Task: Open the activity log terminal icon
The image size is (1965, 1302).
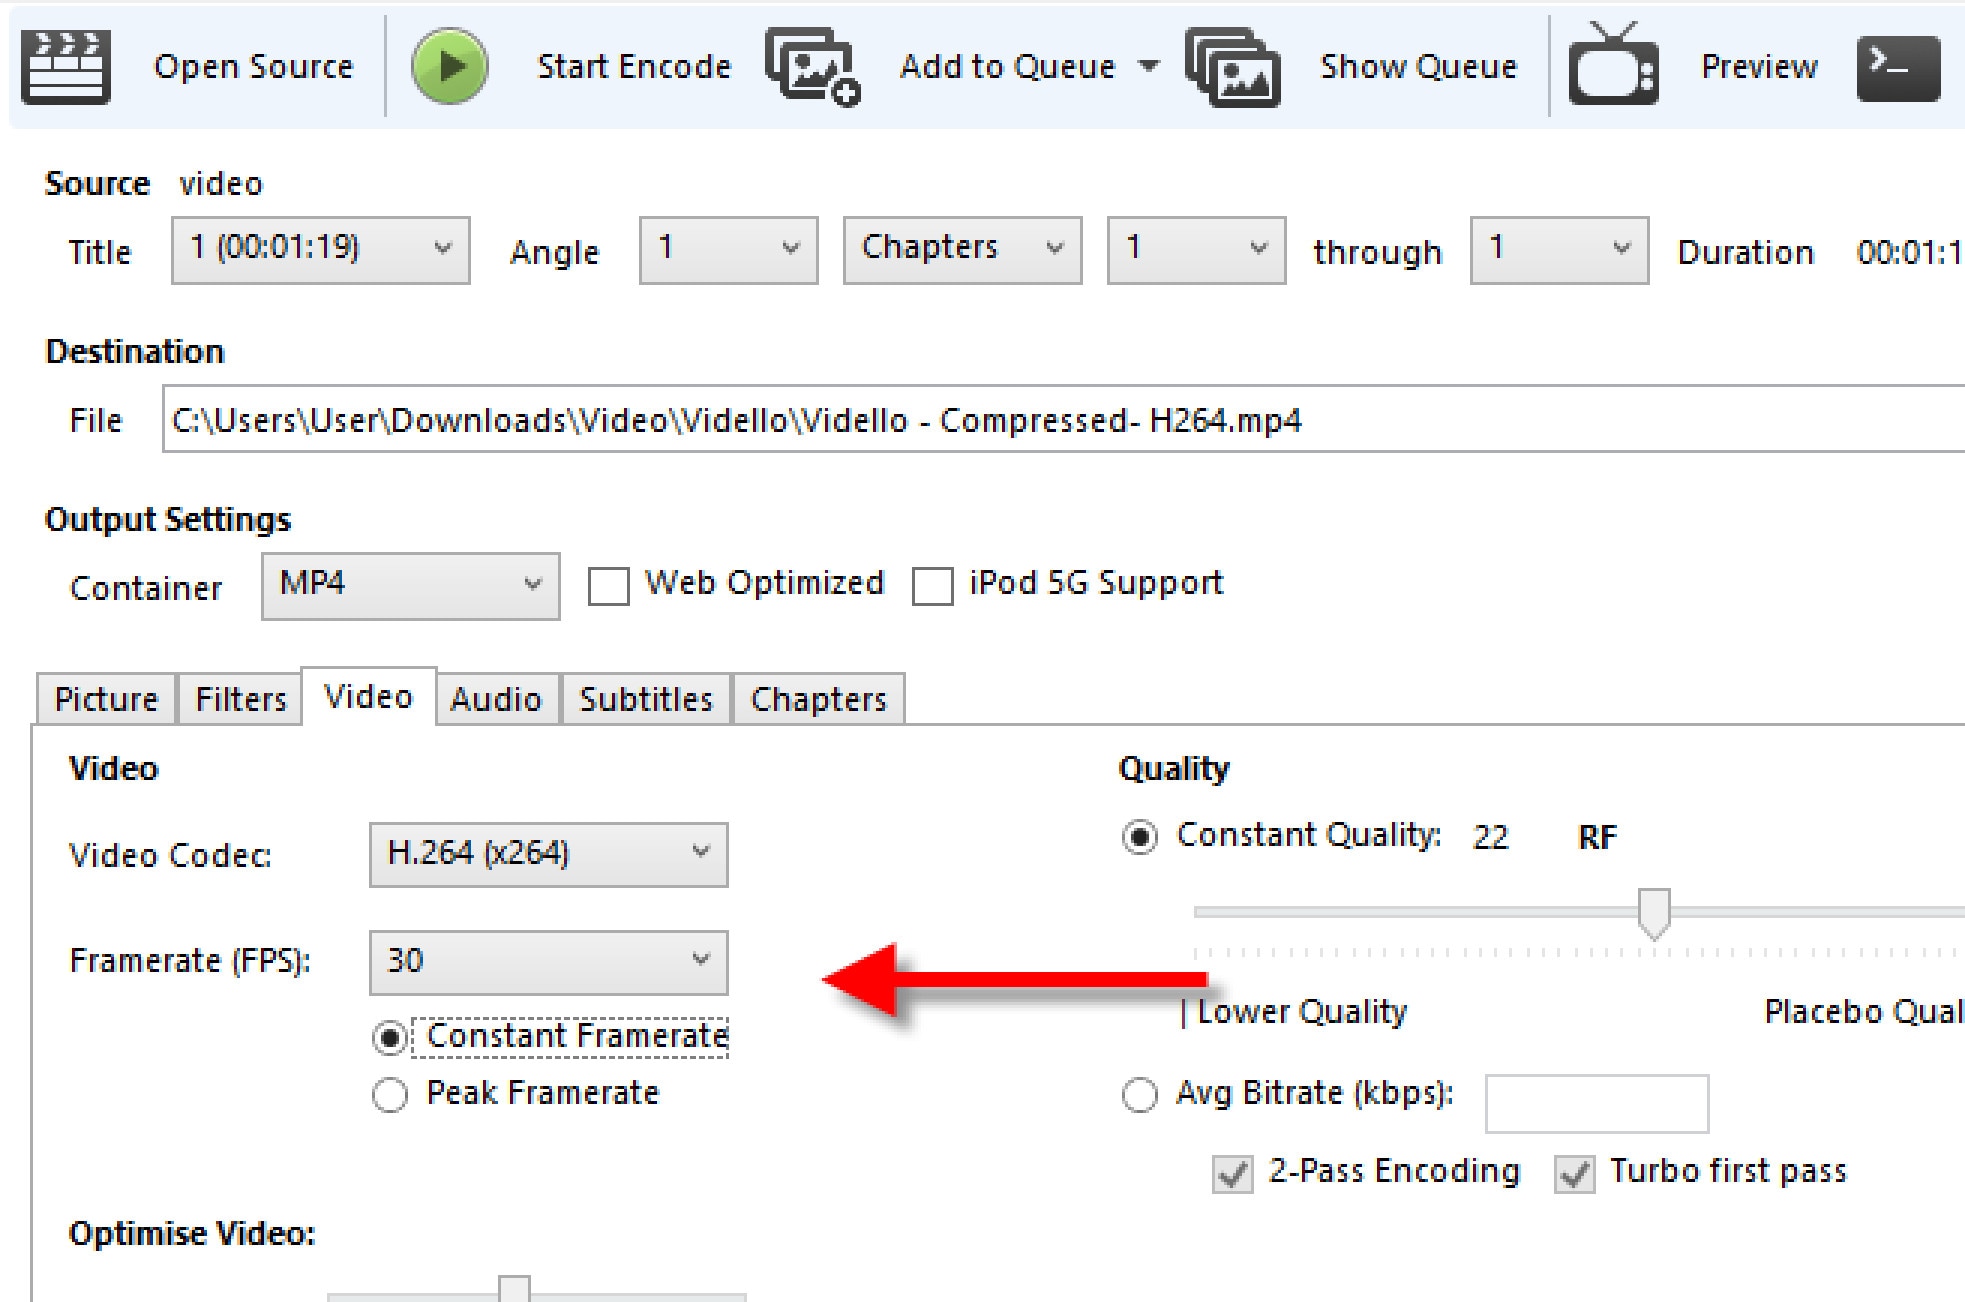Action: (1897, 68)
